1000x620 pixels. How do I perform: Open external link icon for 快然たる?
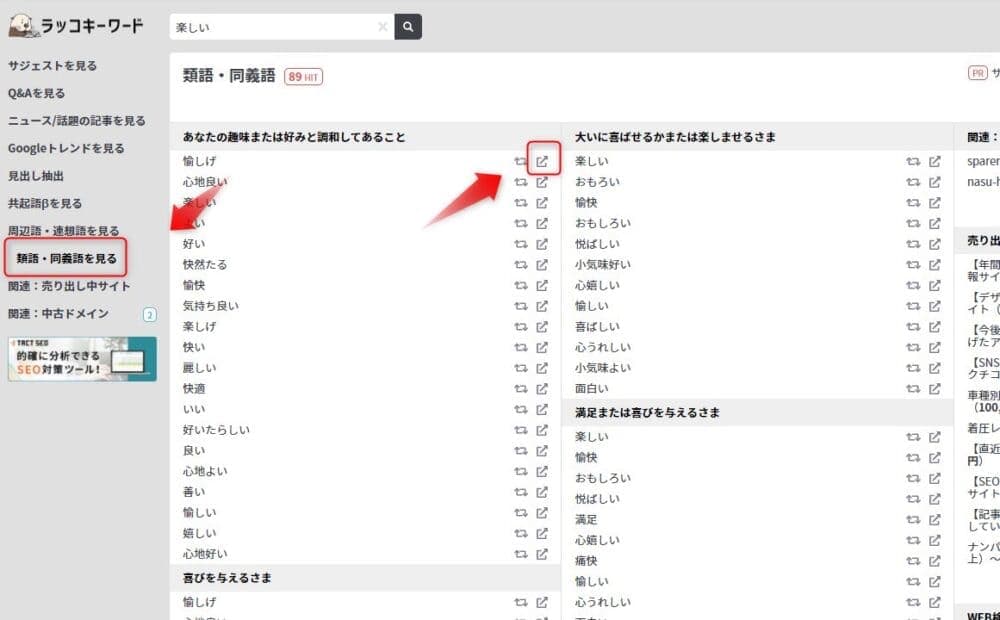point(541,265)
